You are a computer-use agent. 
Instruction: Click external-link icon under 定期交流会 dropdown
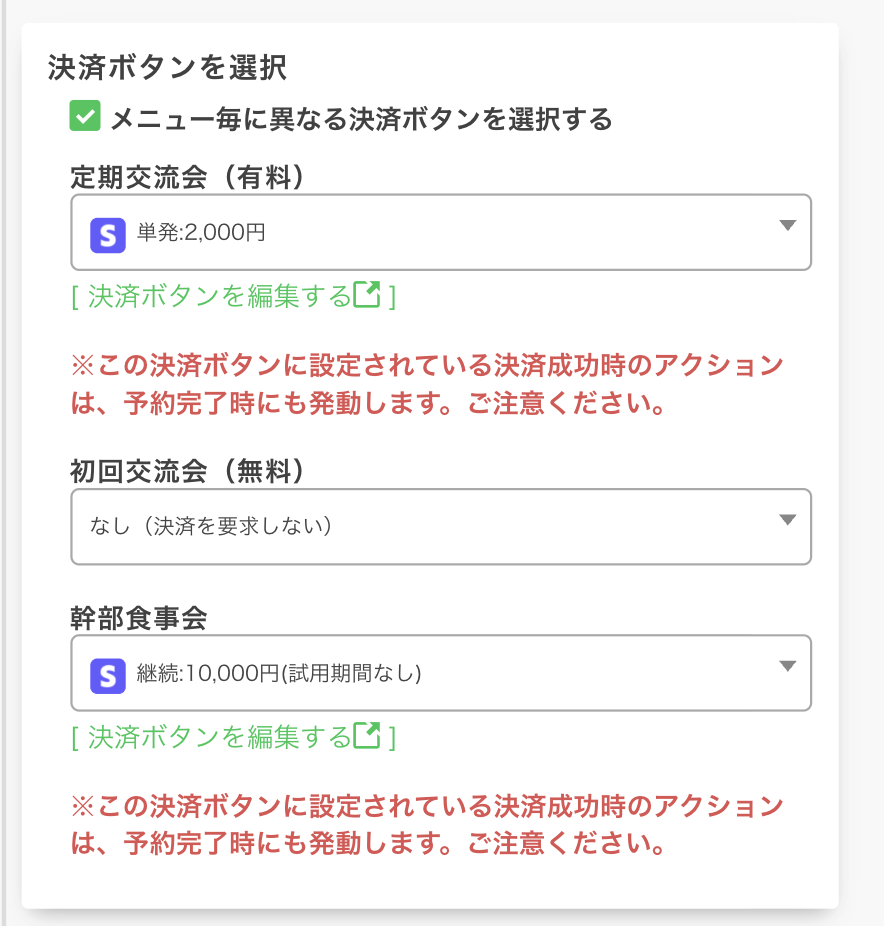point(368,295)
